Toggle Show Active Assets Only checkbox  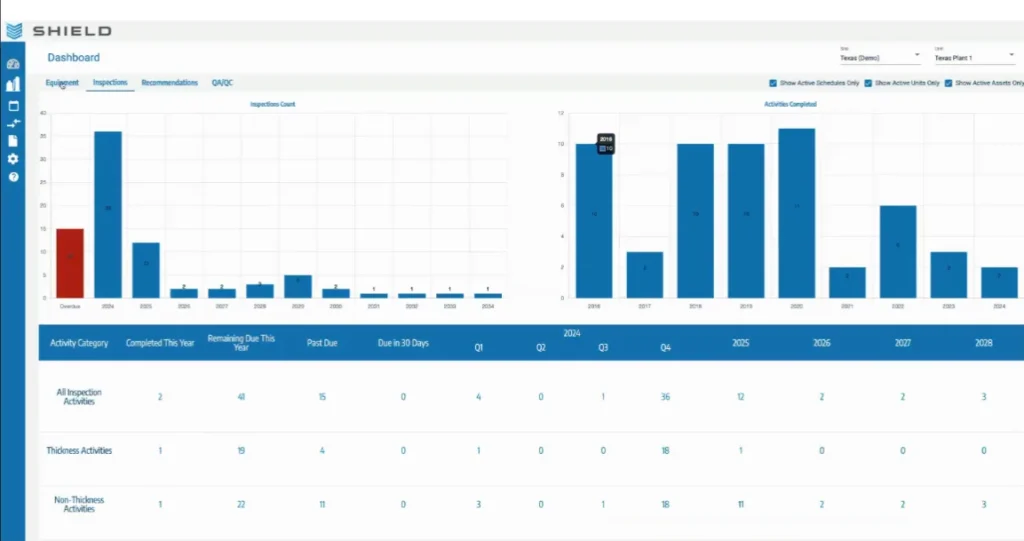tap(949, 83)
